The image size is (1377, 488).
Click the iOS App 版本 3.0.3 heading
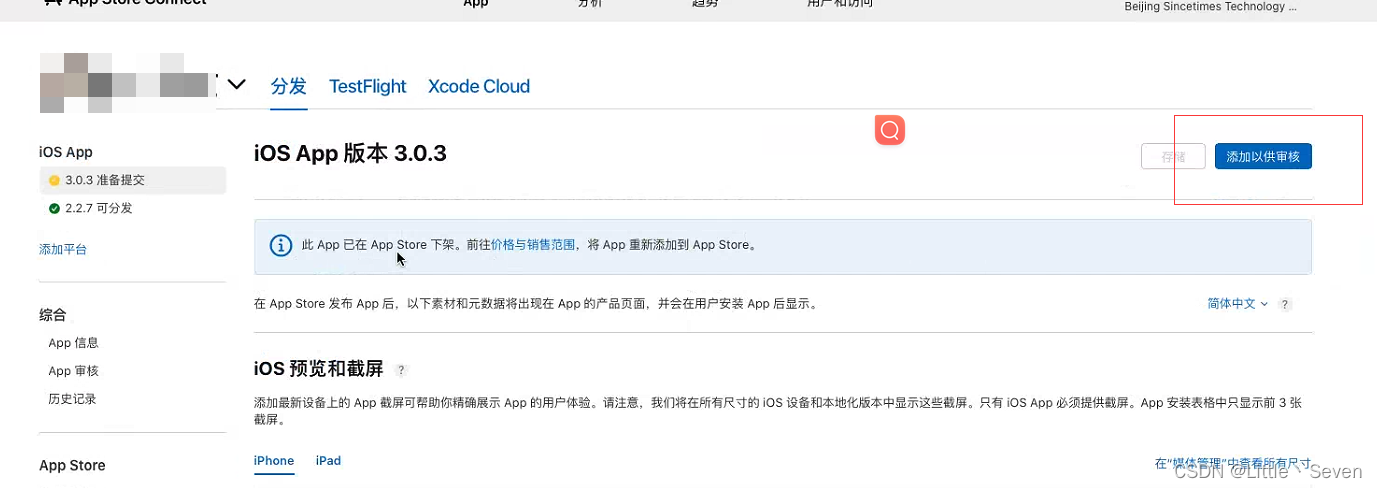(350, 154)
